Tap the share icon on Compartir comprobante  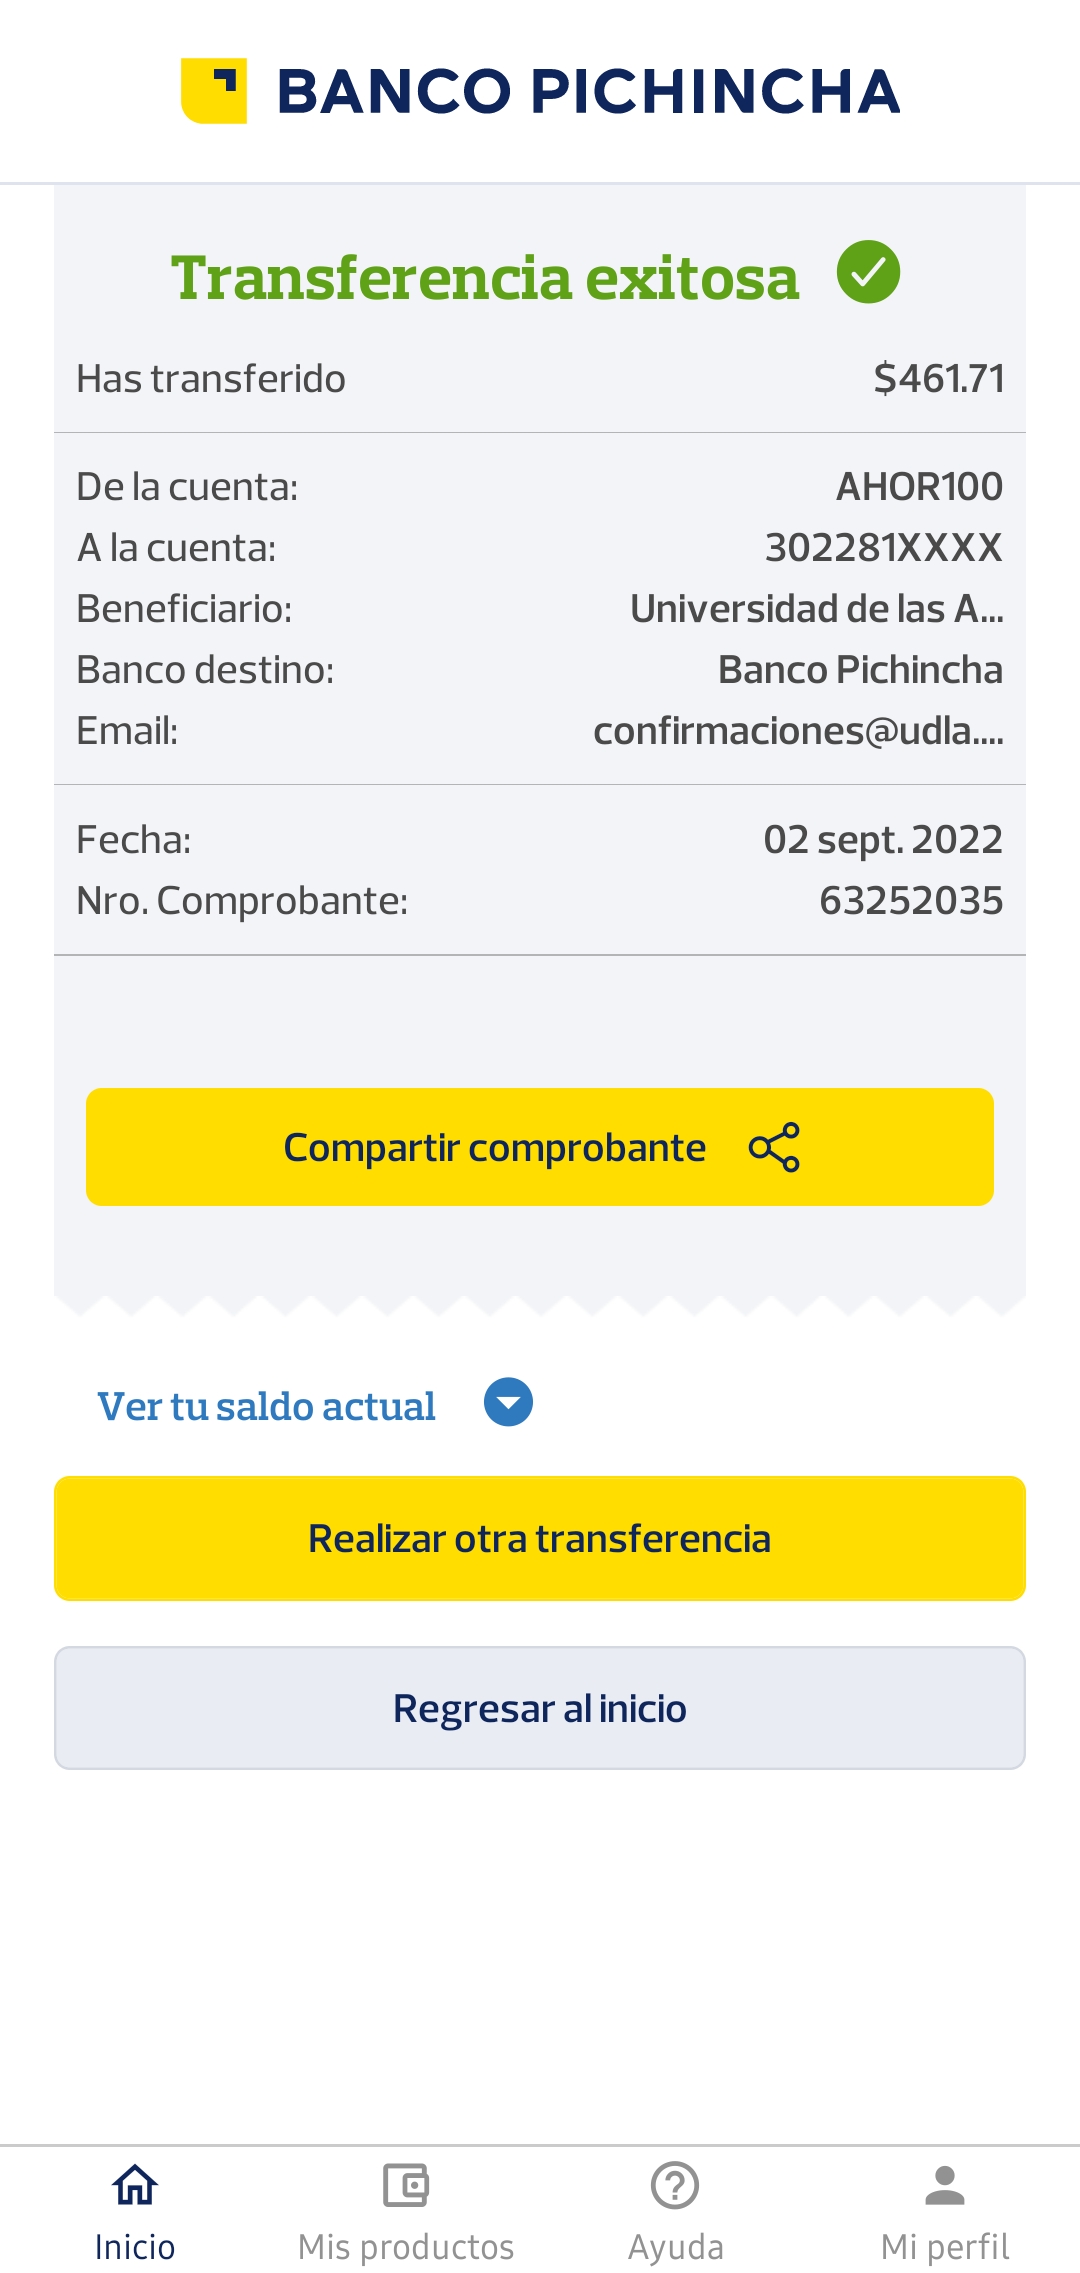click(774, 1147)
